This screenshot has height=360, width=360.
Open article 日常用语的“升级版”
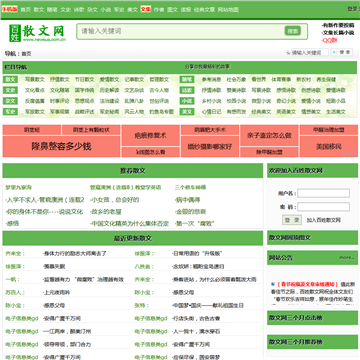tap(197, 253)
